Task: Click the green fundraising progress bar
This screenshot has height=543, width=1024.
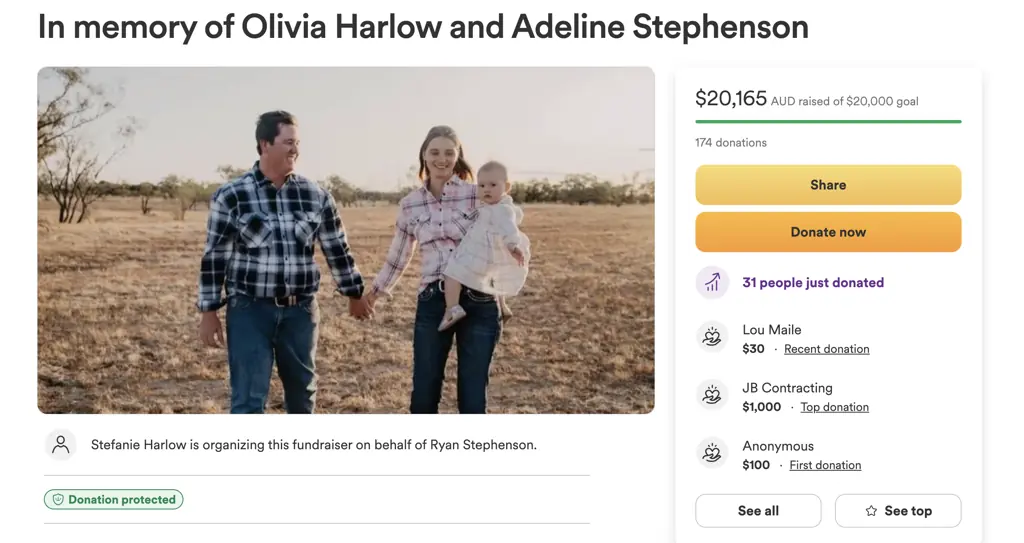Action: 828,122
